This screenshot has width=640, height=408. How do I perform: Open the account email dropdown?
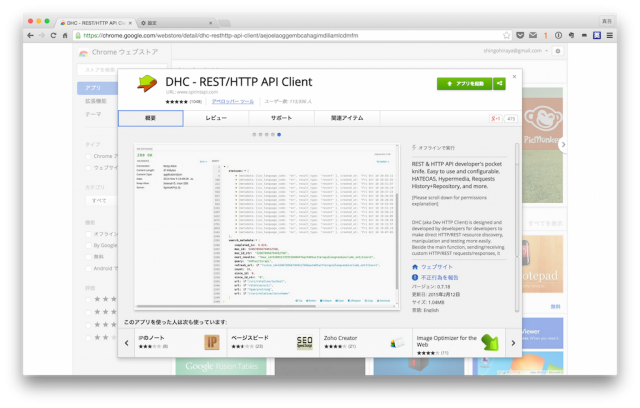516,51
